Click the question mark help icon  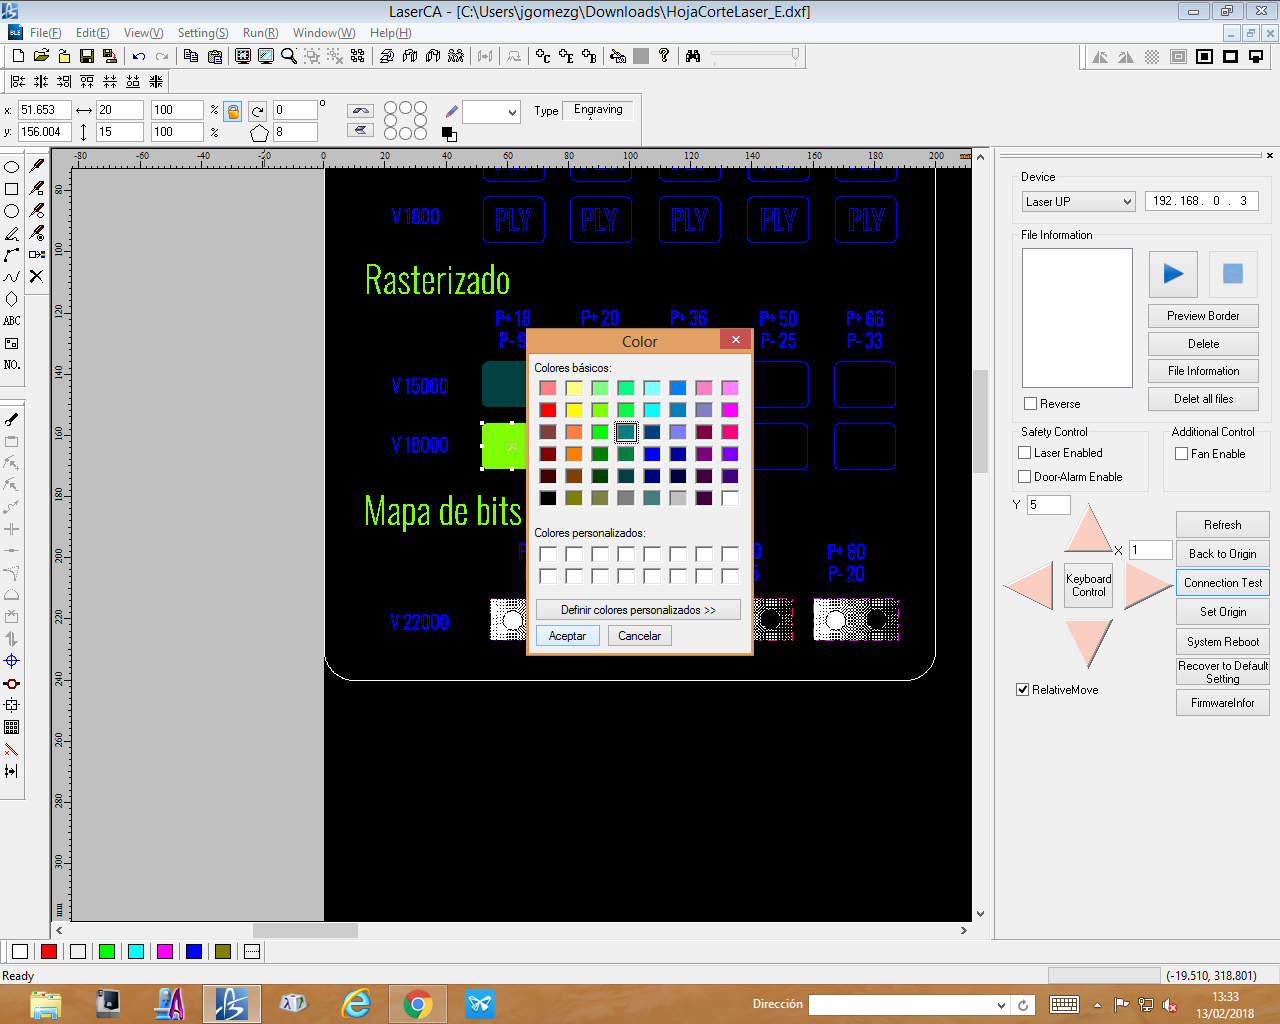click(x=664, y=56)
